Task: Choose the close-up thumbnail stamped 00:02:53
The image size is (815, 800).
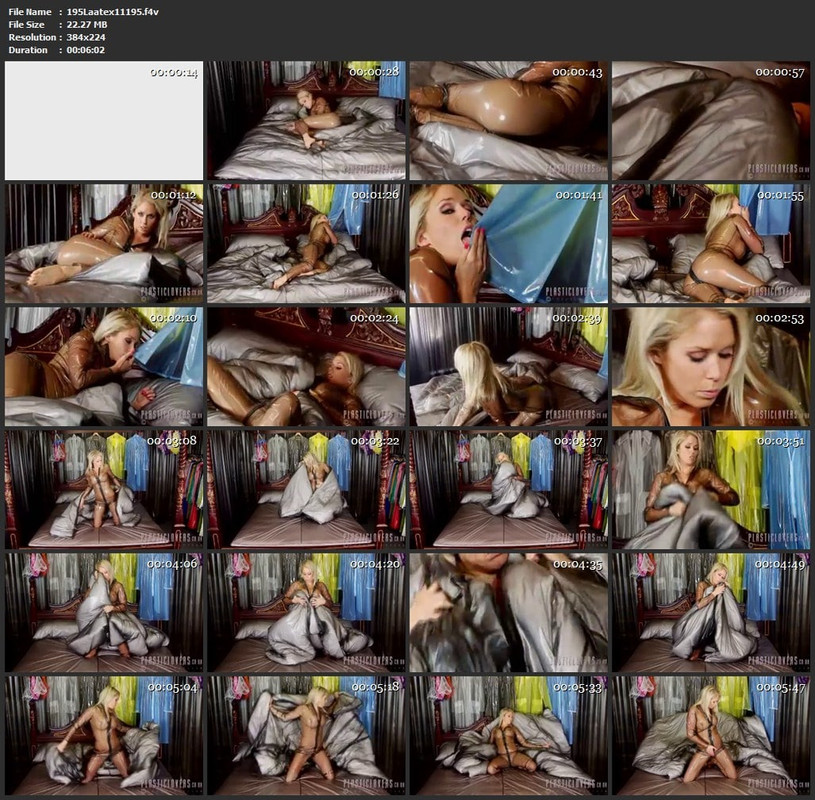Action: (711, 366)
